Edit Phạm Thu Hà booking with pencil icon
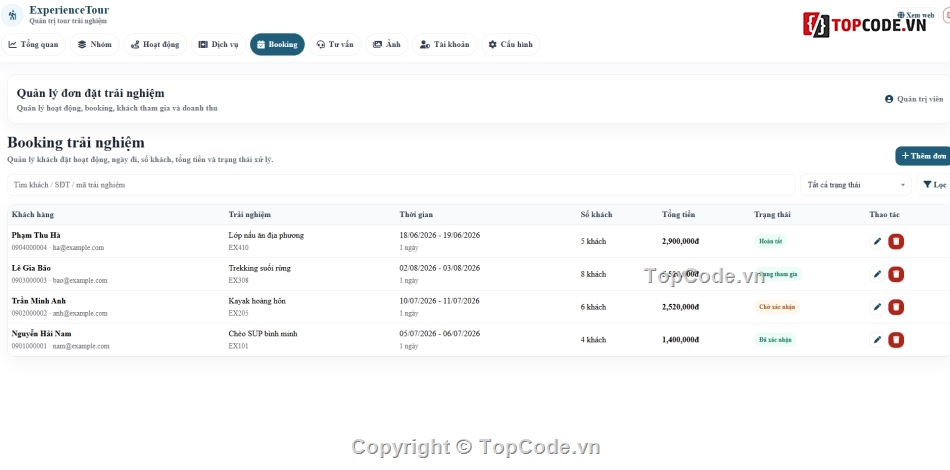The width and height of the screenshot is (950, 470). 877,242
